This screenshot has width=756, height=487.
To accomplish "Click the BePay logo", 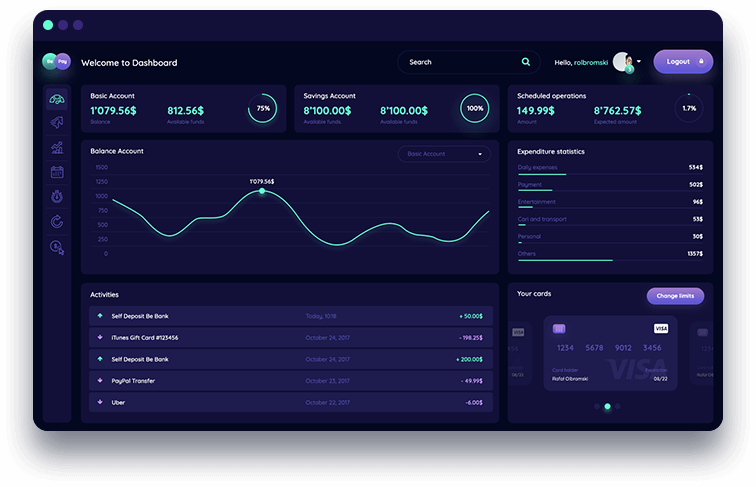I will (x=56, y=62).
